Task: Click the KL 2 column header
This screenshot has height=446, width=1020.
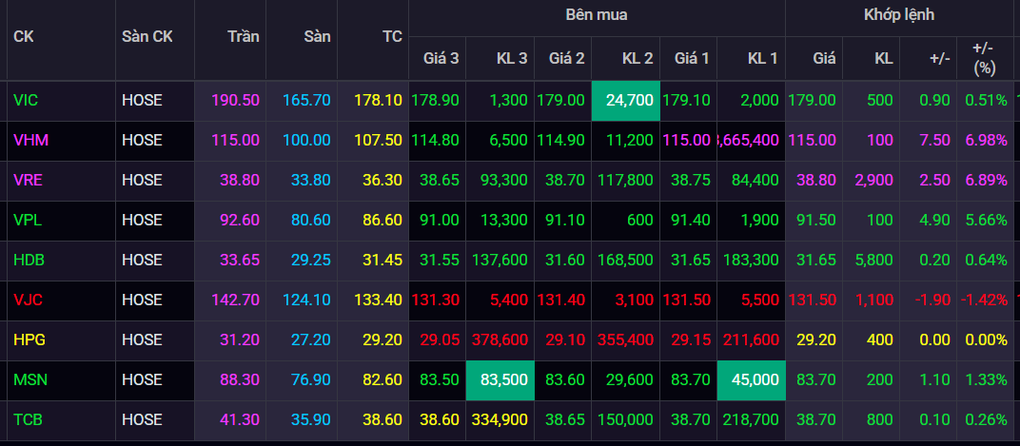Action: click(x=638, y=58)
